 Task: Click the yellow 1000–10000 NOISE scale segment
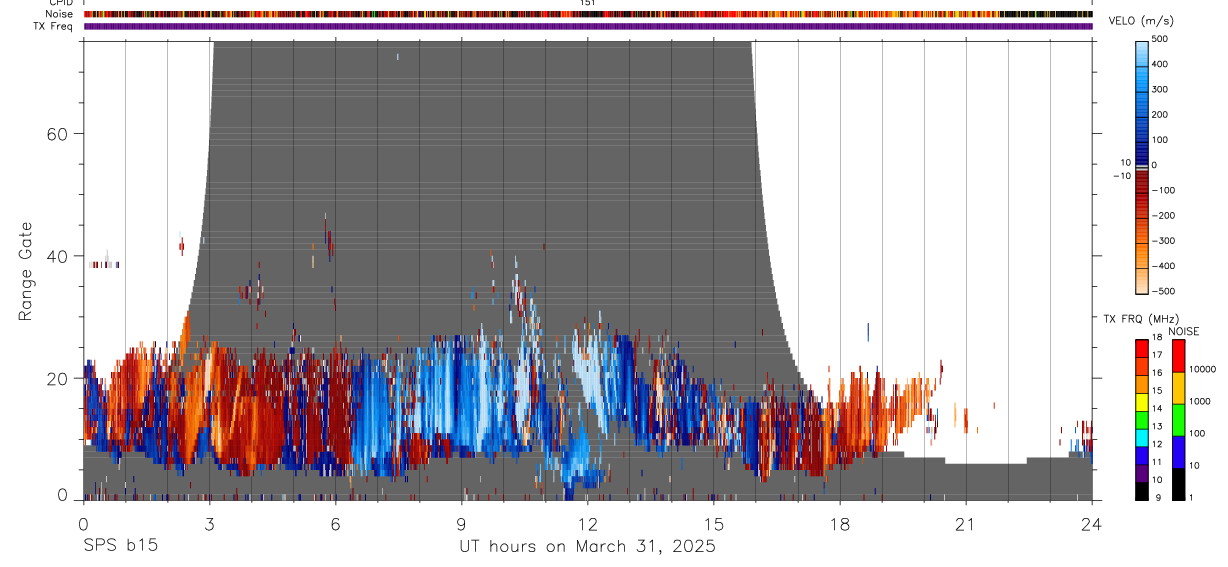[1179, 388]
